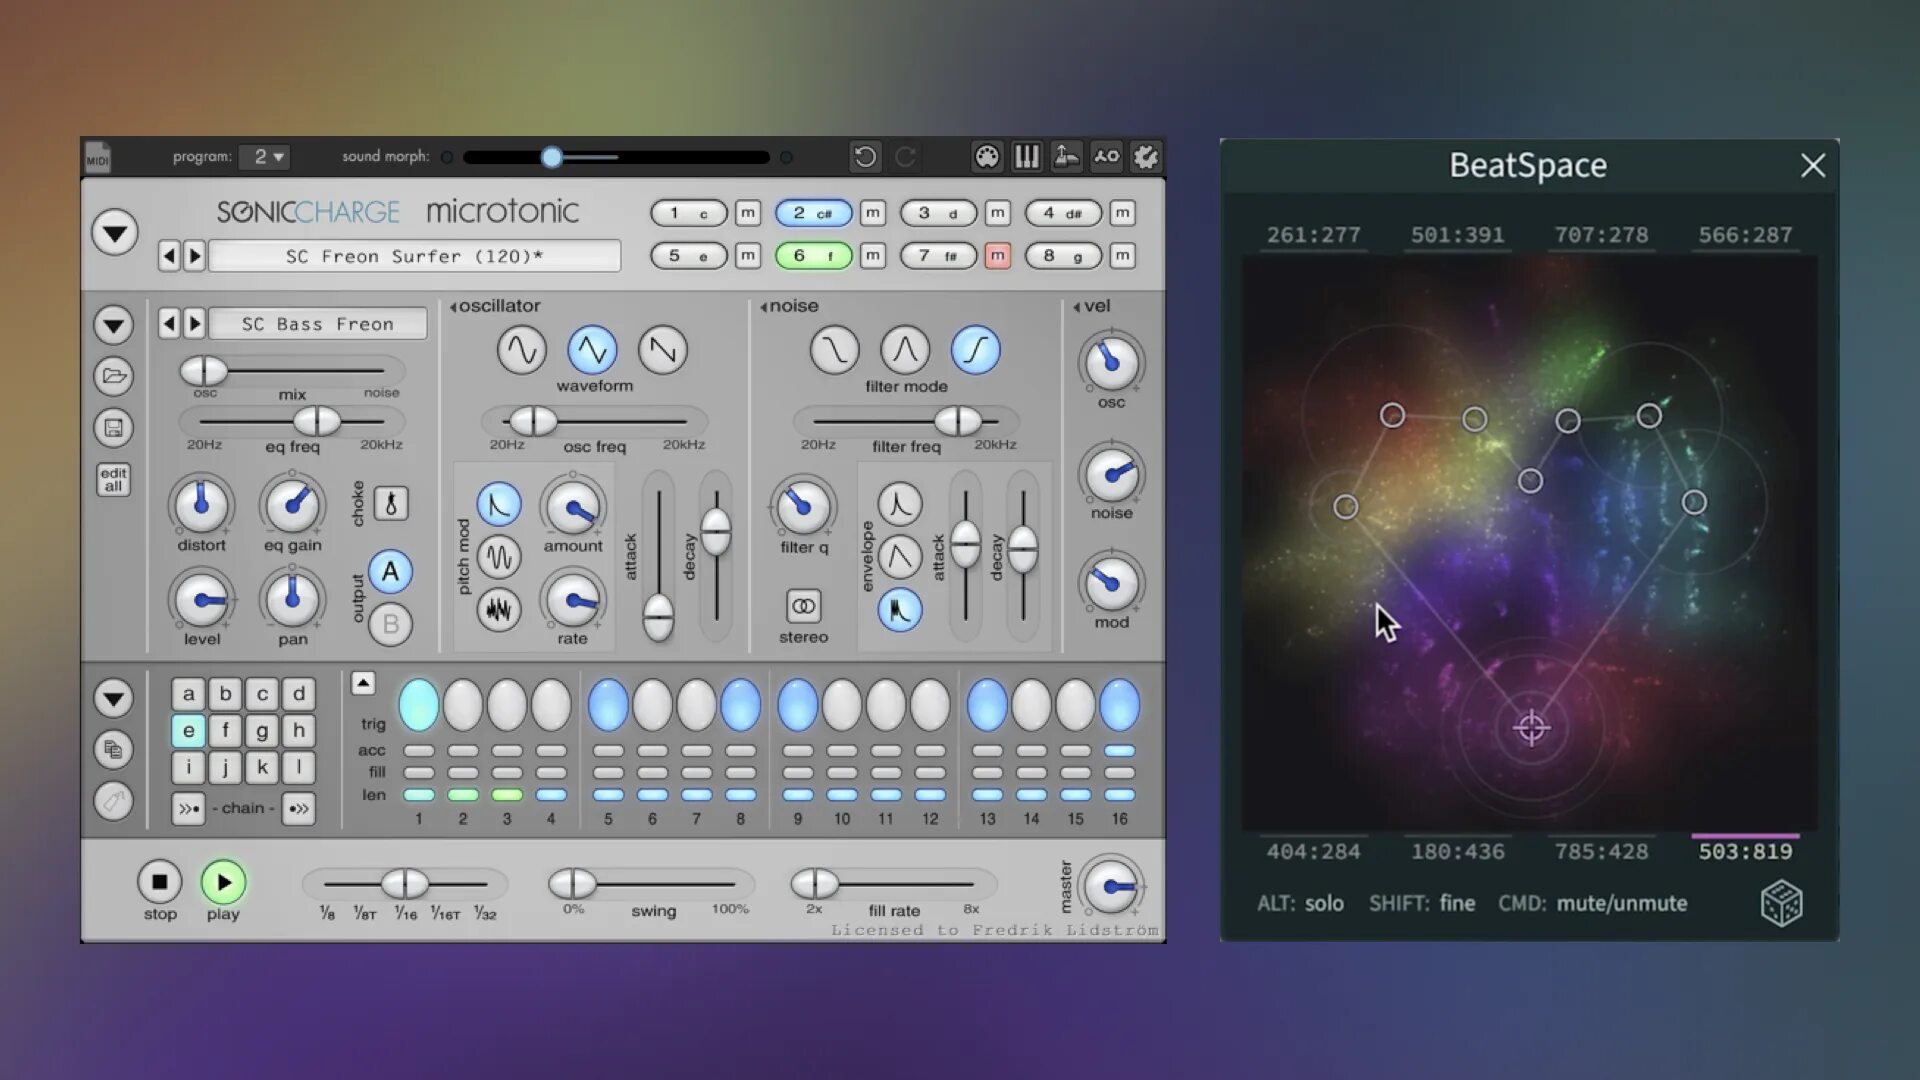Click the undo arrow icon

(864, 157)
